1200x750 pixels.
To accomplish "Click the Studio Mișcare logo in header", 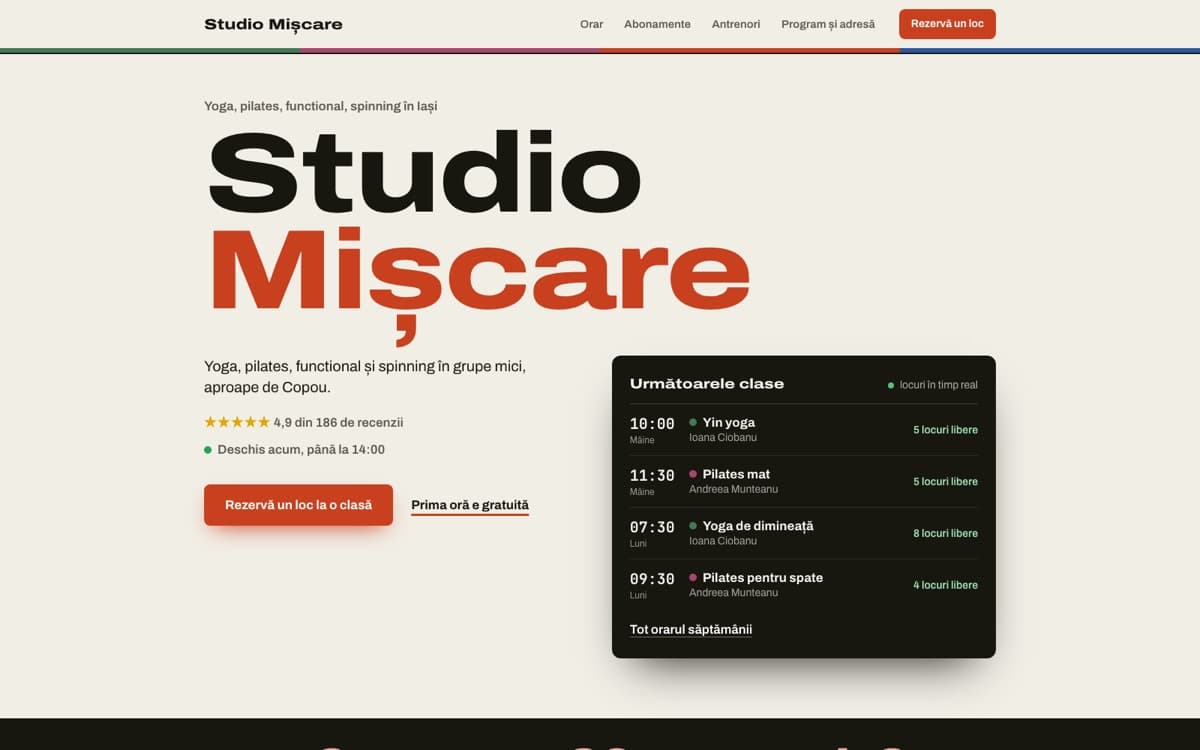I will click(273, 24).
